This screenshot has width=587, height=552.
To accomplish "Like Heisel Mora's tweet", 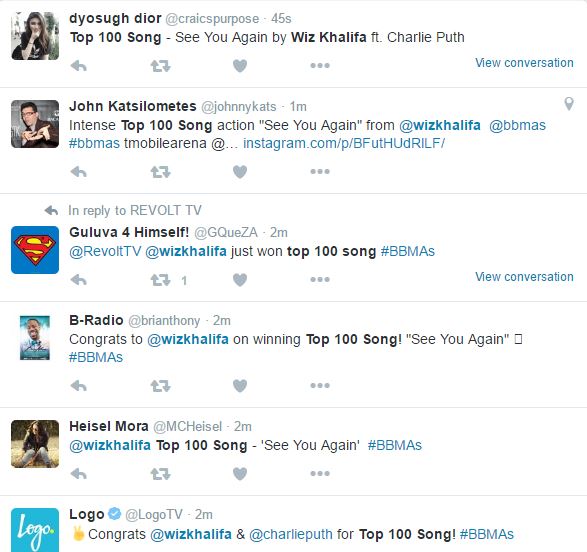I will 240,474.
